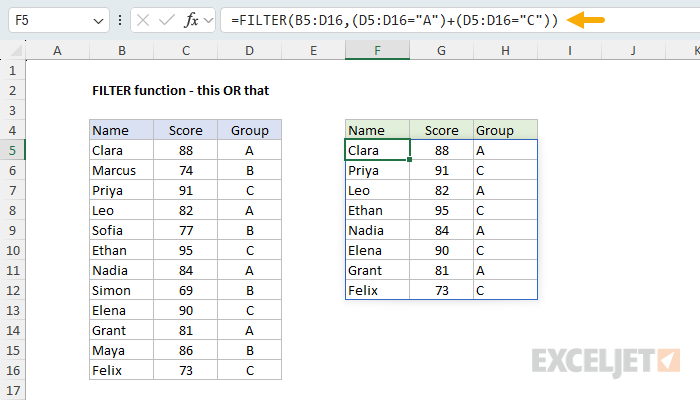Select column B header
This screenshot has width=700, height=400.
point(121,50)
